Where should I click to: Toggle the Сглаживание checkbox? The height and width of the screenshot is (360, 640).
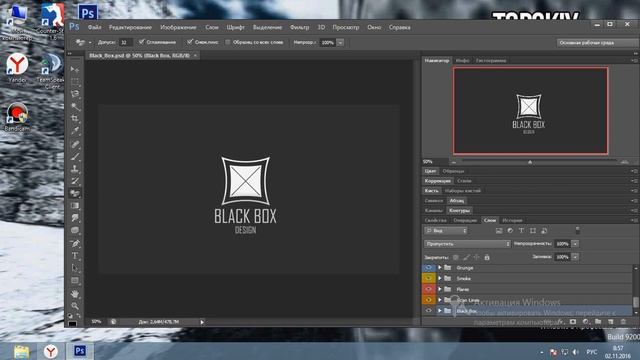point(141,42)
